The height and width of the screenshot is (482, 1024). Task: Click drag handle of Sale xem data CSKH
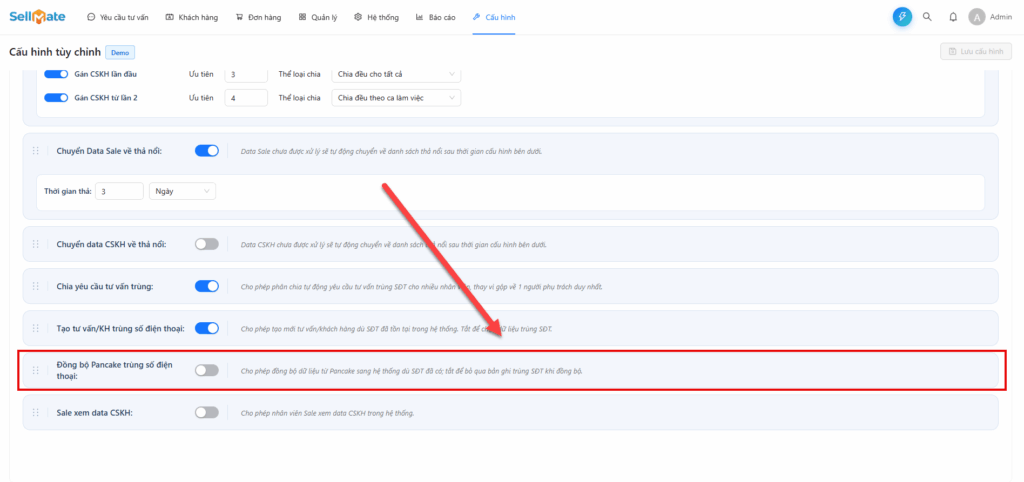[36, 412]
